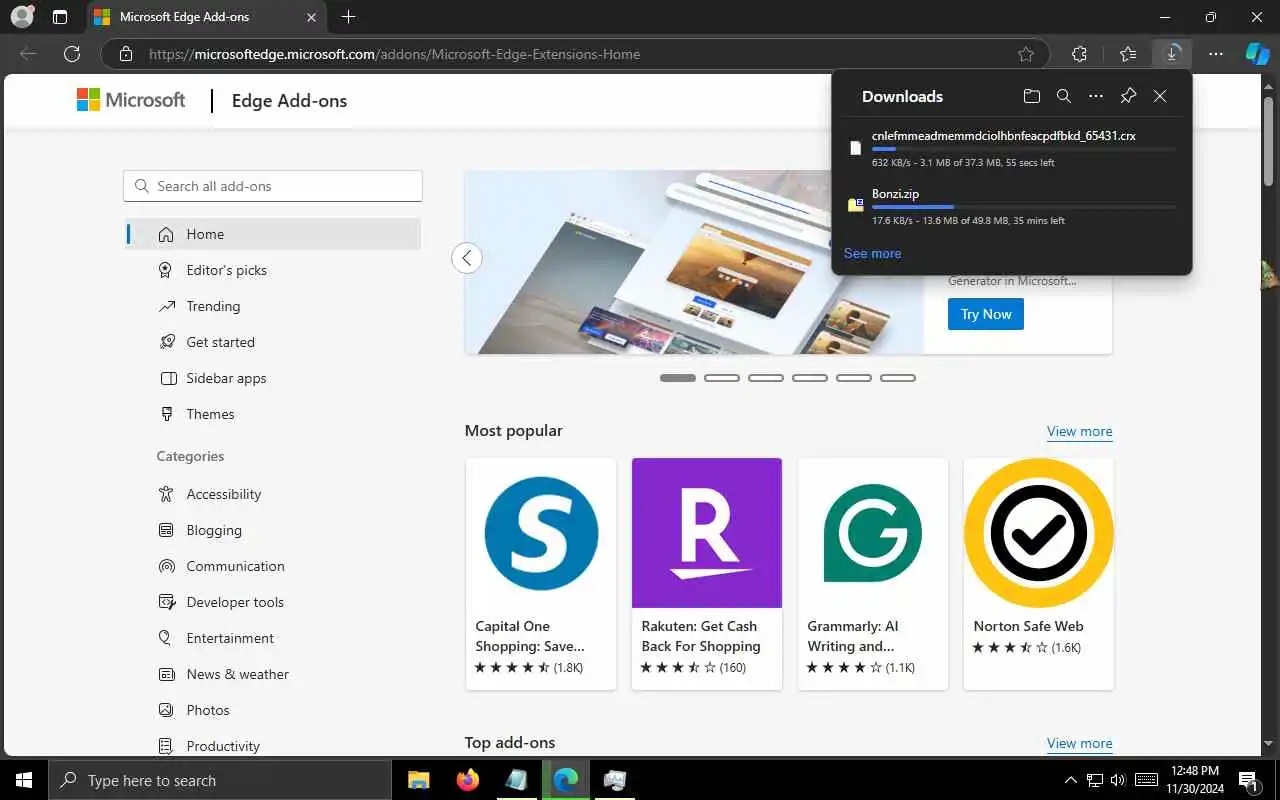
Task: Add this page to favorites star
Action: (1025, 54)
